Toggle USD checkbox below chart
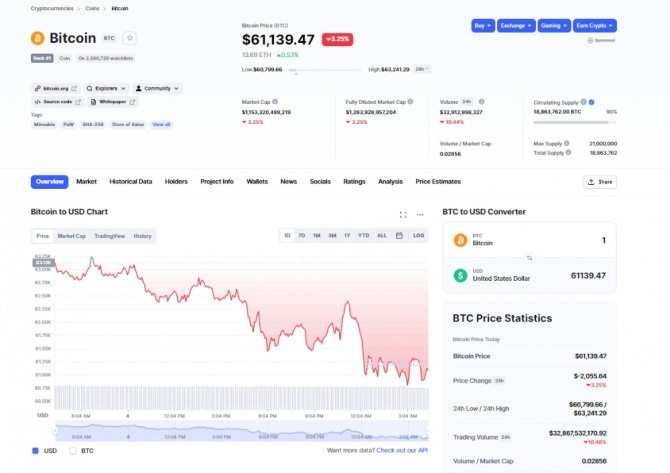This screenshot has width=670, height=473. 36,451
